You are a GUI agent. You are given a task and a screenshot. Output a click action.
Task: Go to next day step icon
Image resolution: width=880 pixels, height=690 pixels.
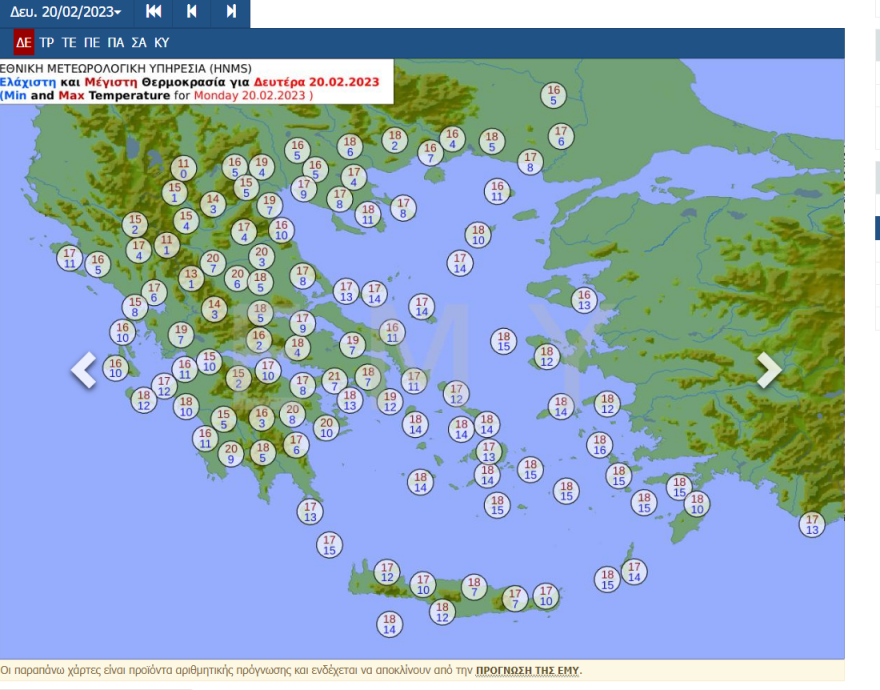(x=231, y=12)
